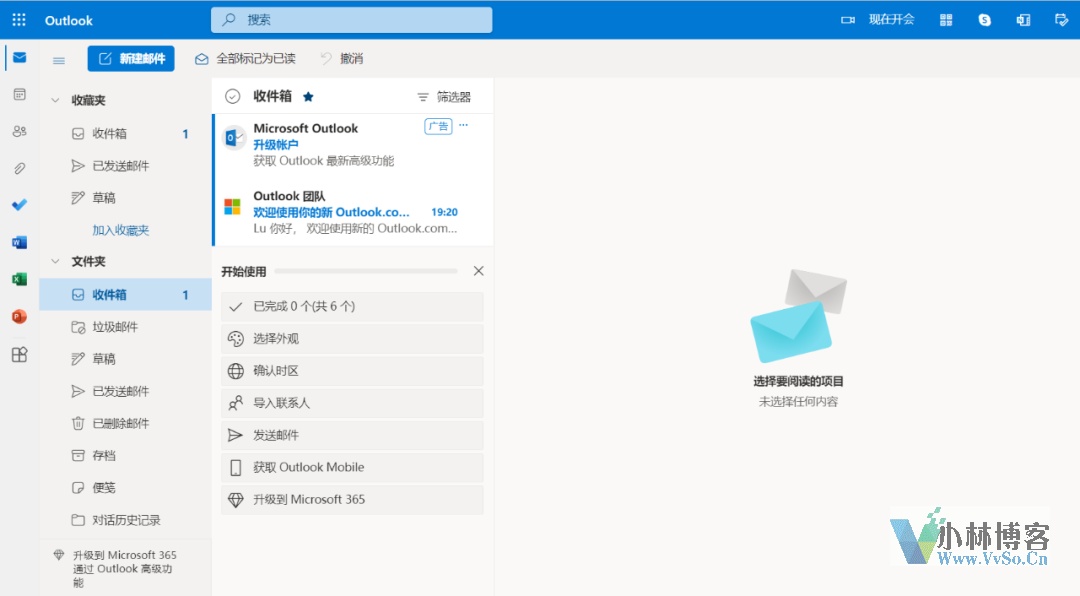Open 已发送邮件 under favorites
Viewport: 1080px width, 596px height.
click(125, 166)
